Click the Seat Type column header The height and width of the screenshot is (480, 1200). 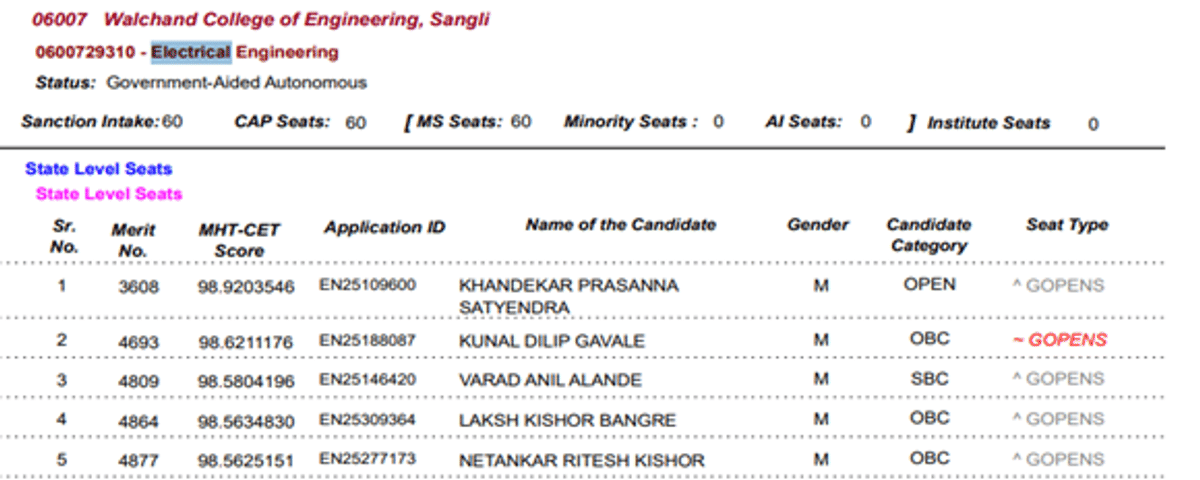point(1067,225)
